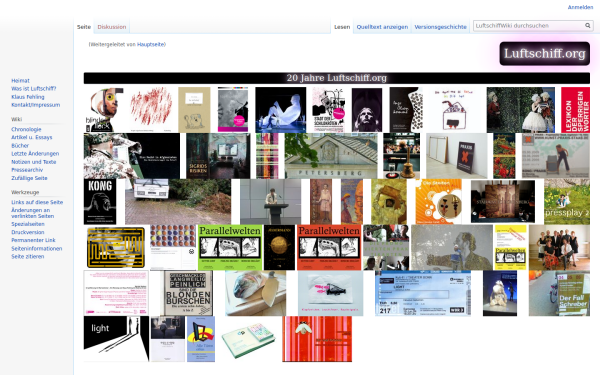Open Links auf diese Seite
Screen dimensions: 600x375
click(x=37, y=202)
